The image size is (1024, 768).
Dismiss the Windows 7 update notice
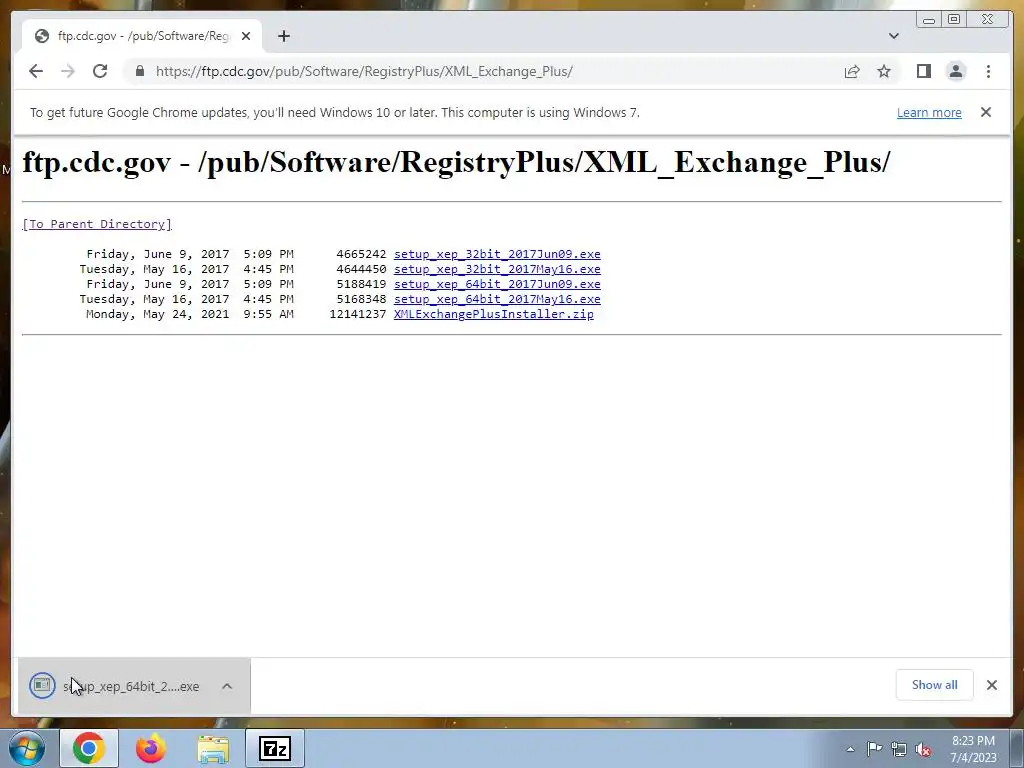coord(985,112)
